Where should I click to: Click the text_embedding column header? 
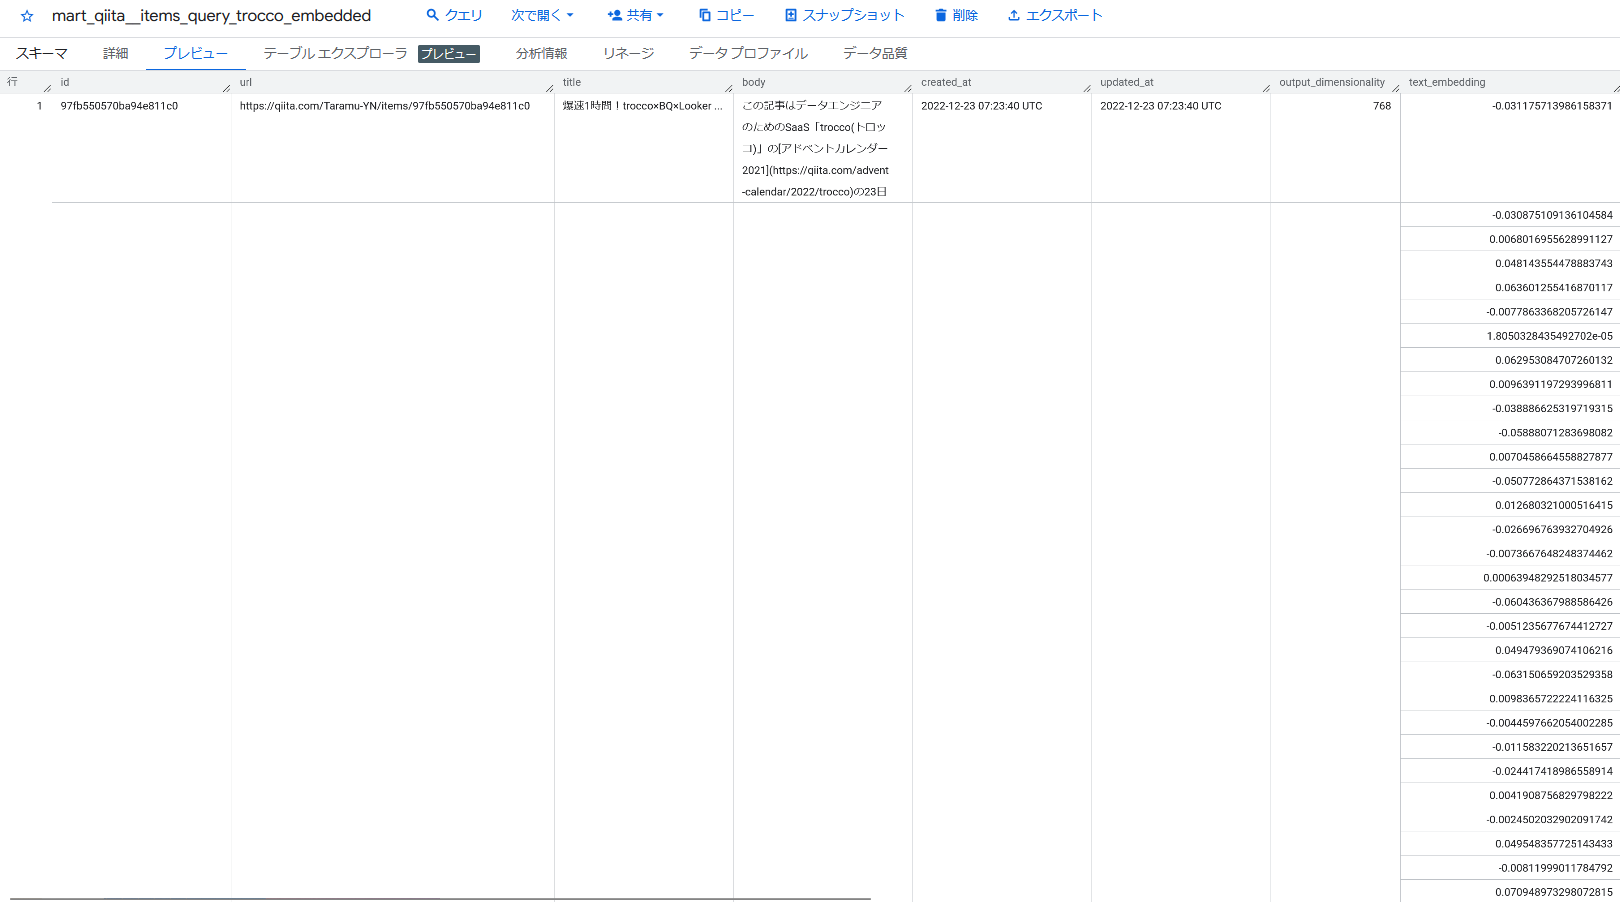click(1447, 82)
